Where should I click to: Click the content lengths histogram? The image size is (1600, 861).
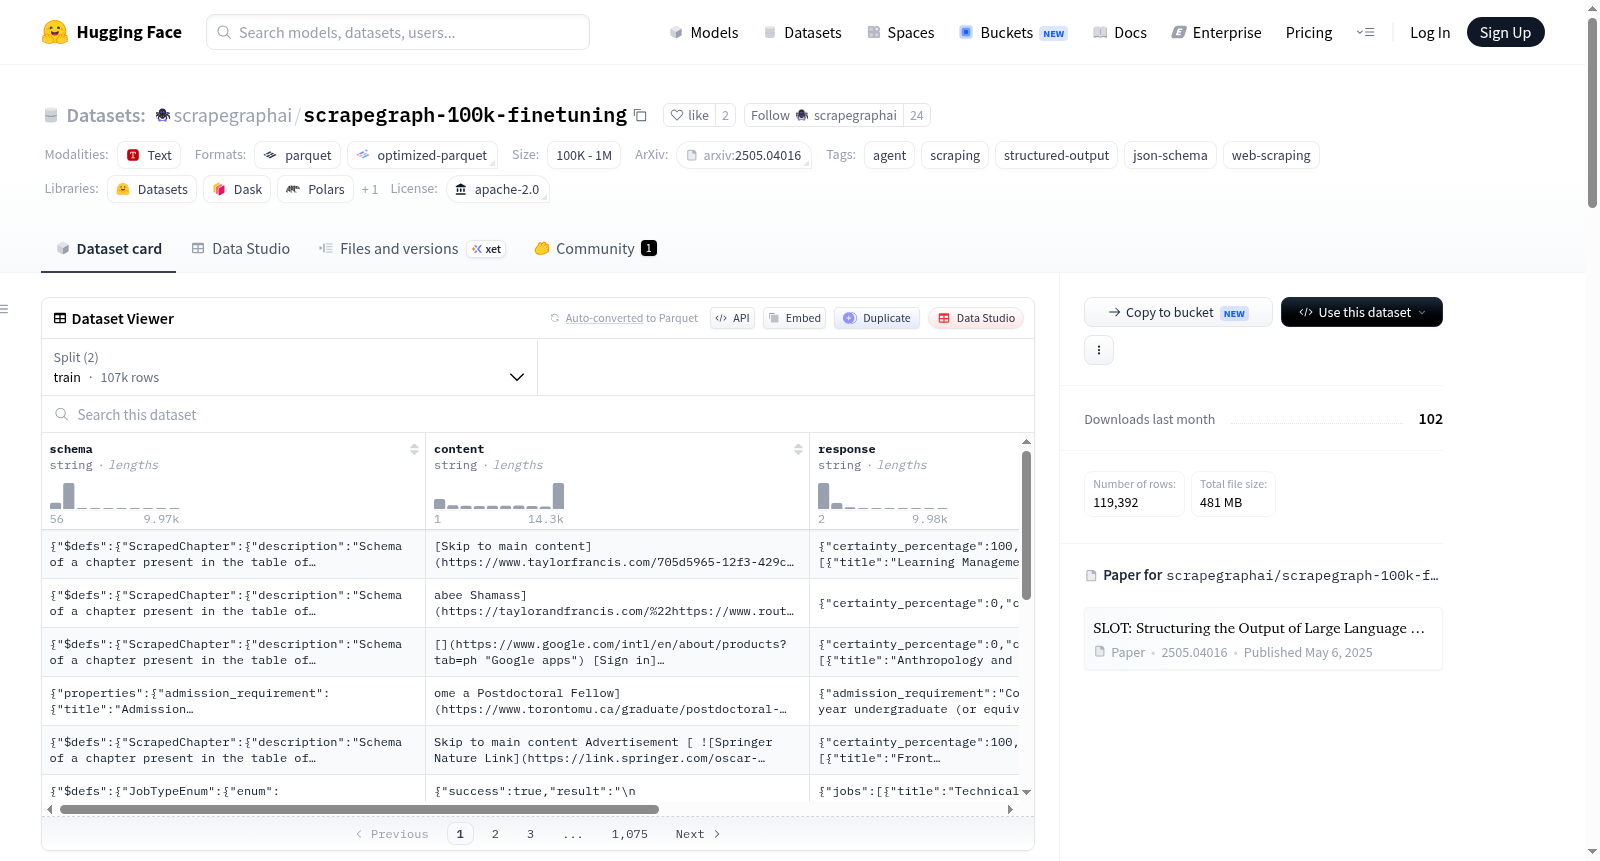(x=499, y=497)
